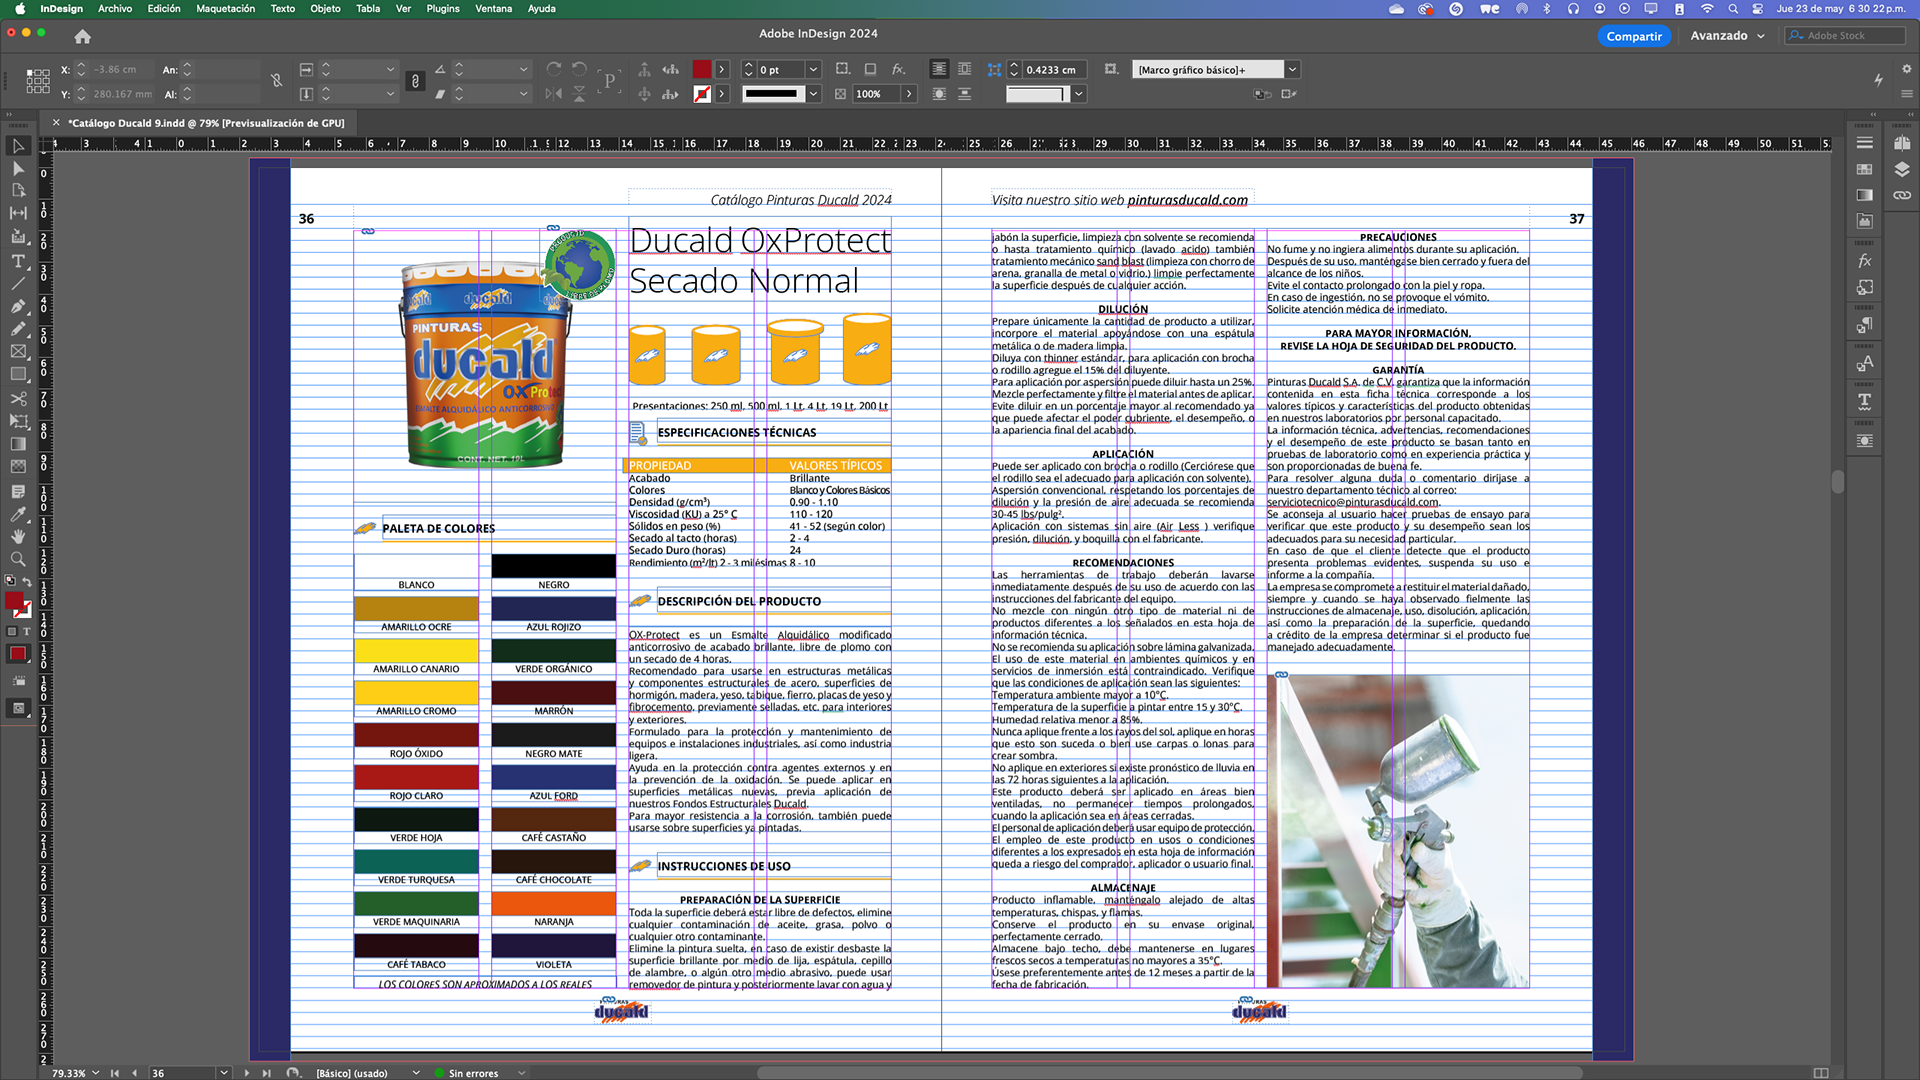Image resolution: width=1920 pixels, height=1080 pixels.
Task: Enable wrap around bounding box
Action: [964, 69]
